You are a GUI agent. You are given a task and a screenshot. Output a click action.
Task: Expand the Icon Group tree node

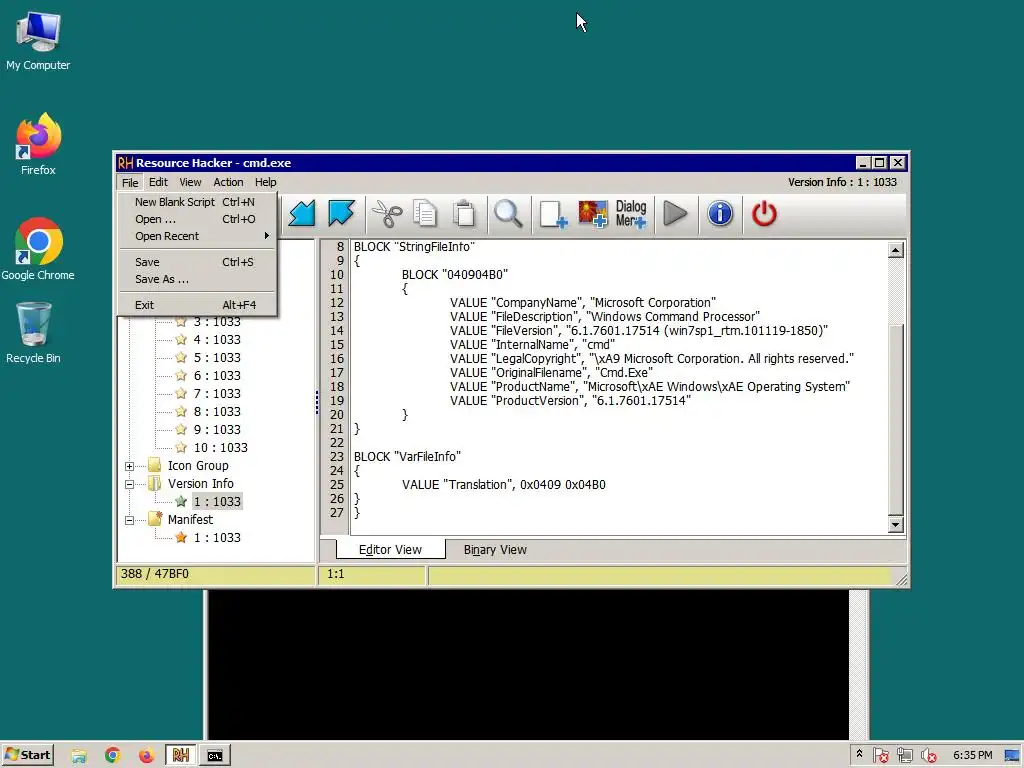pos(129,466)
